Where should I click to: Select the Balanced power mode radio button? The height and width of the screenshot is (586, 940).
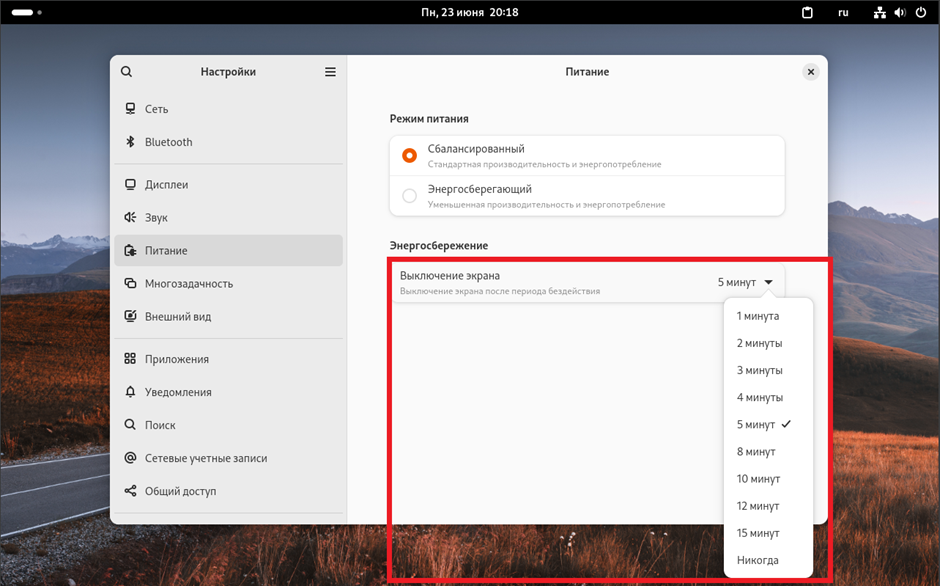pyautogui.click(x=409, y=156)
